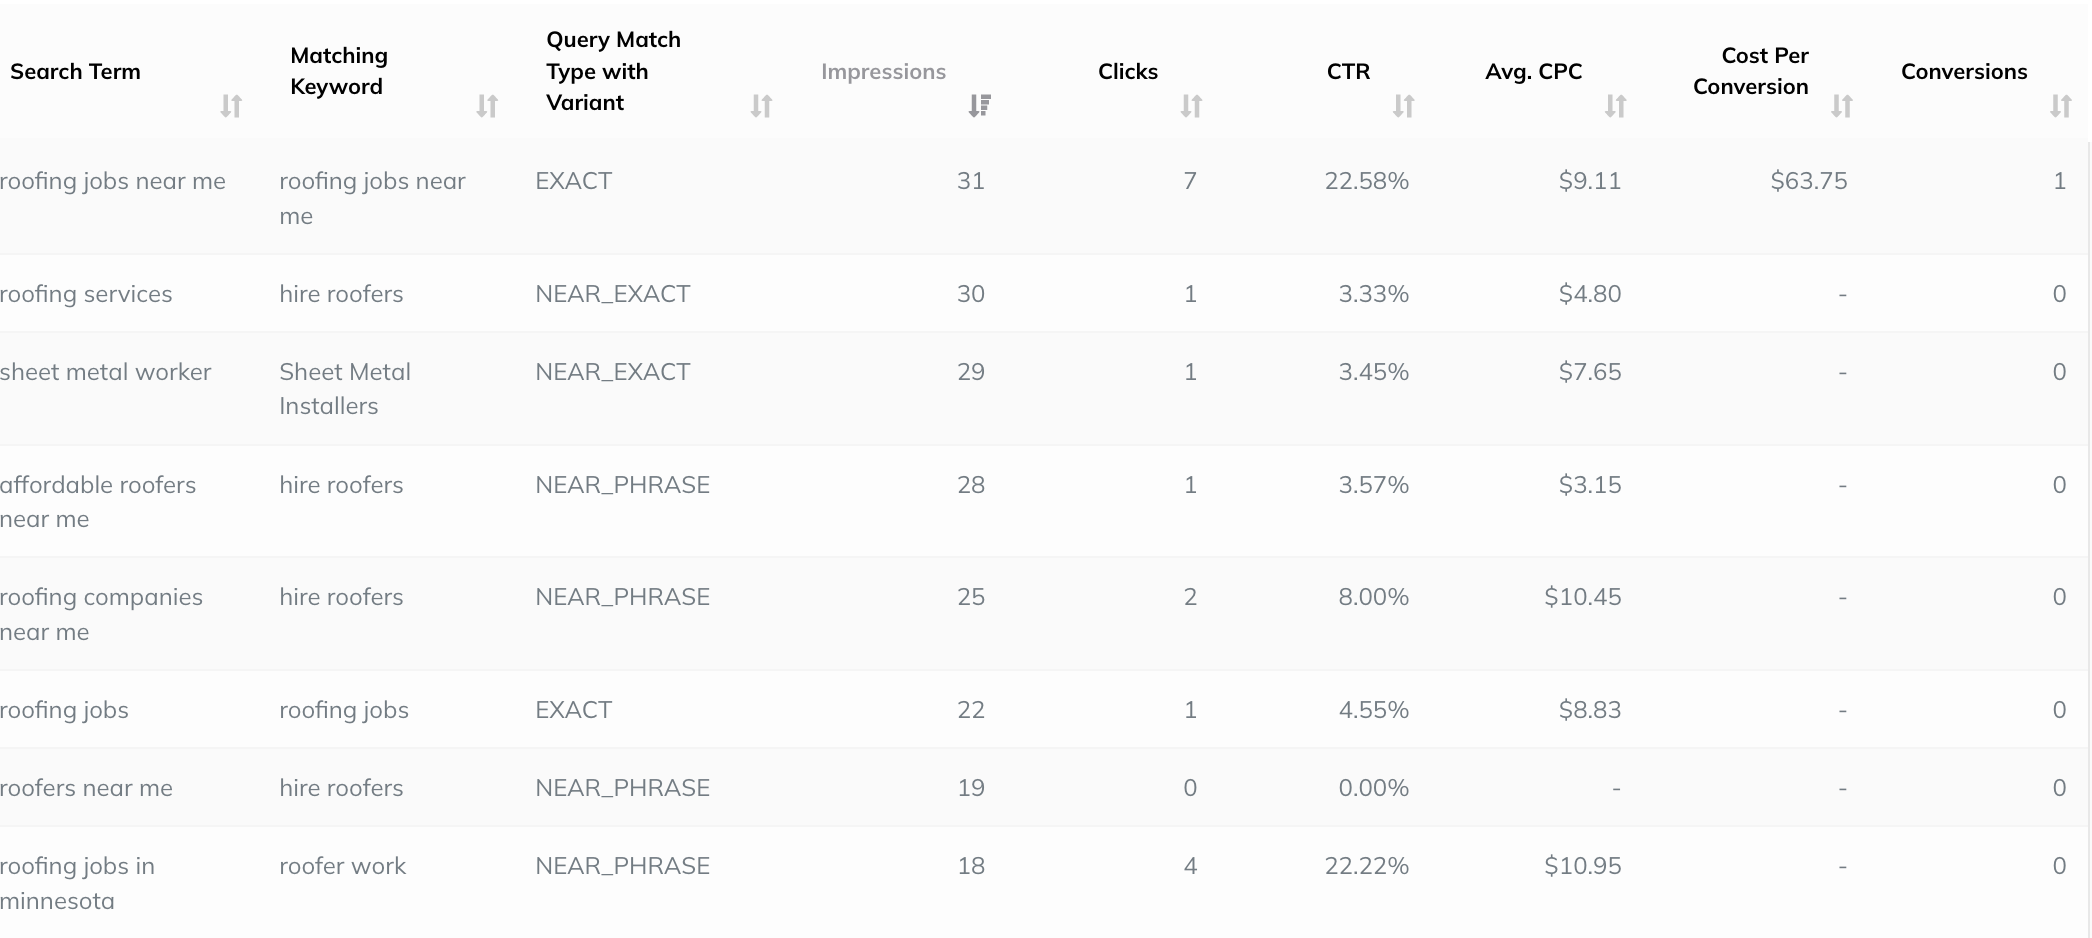Viewport: 2092px width, 938px height.
Task: Click the Conversions column header label
Action: (x=1964, y=71)
